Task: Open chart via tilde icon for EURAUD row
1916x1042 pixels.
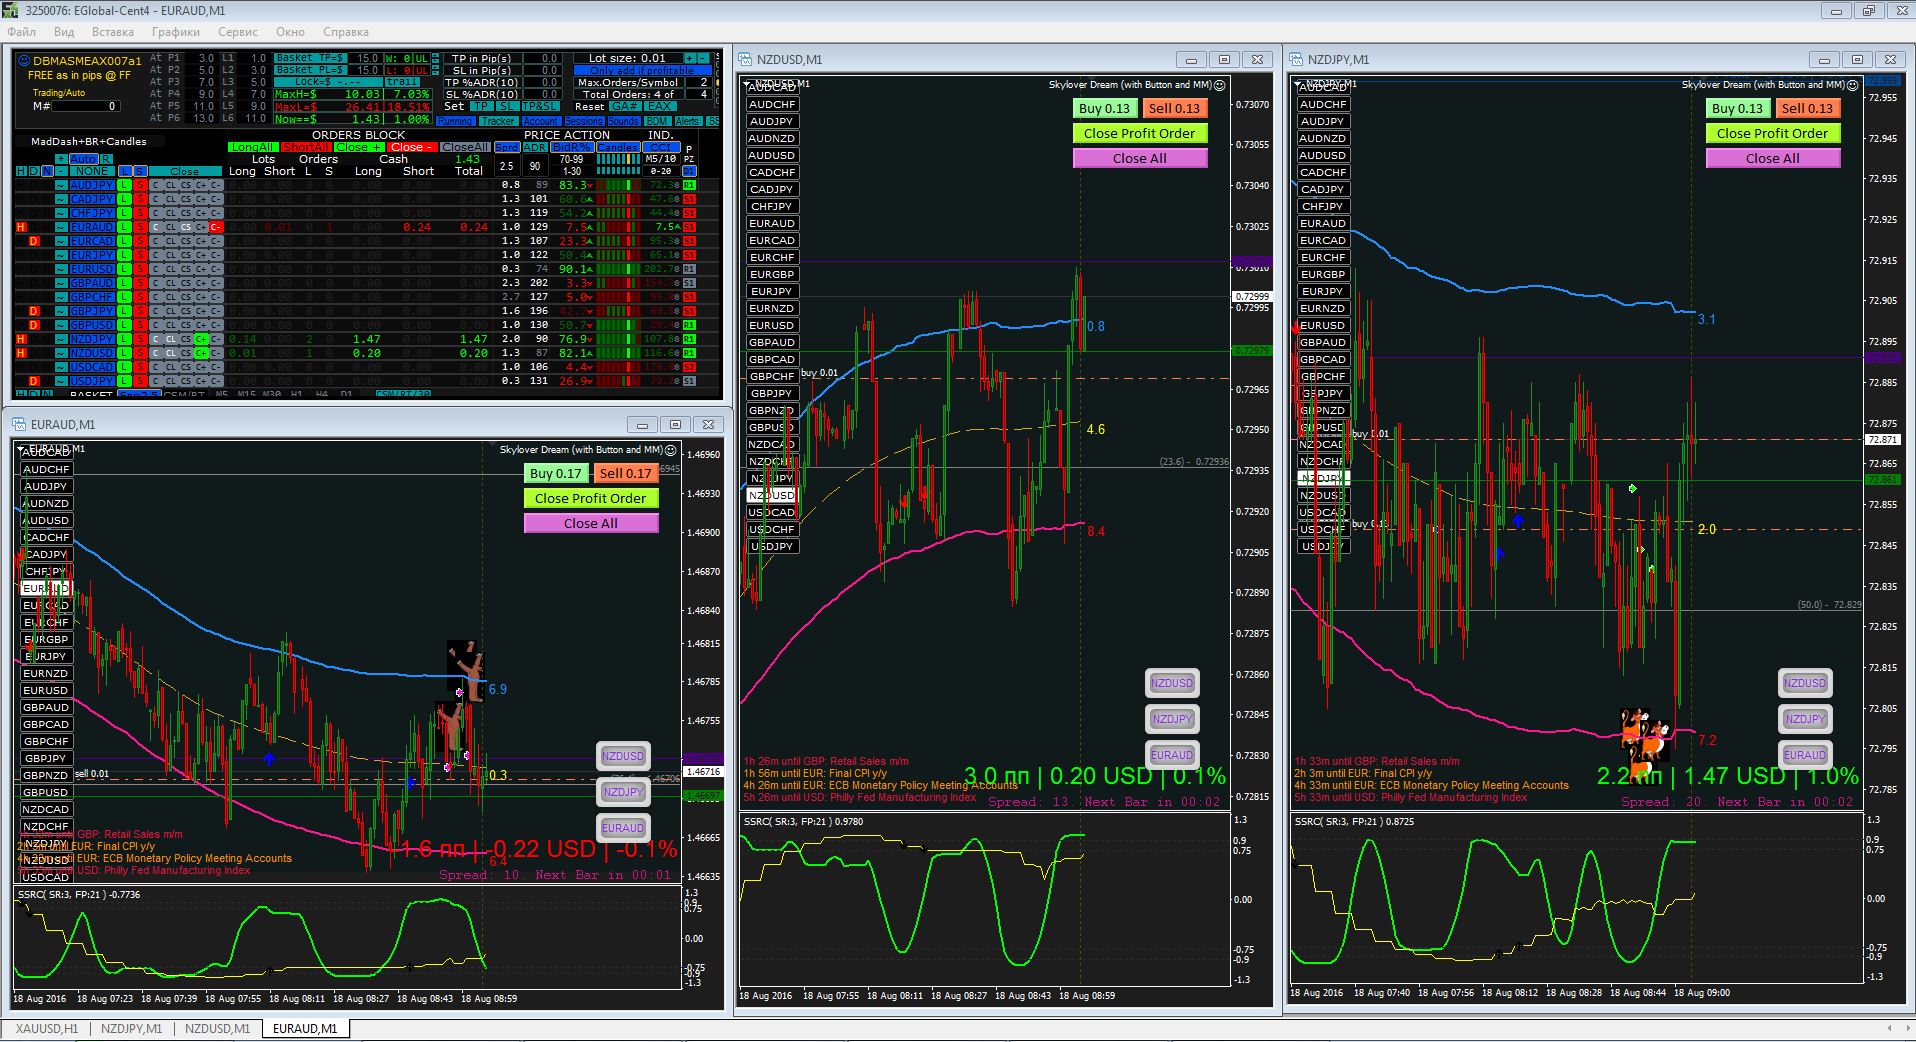Action: coord(61,227)
